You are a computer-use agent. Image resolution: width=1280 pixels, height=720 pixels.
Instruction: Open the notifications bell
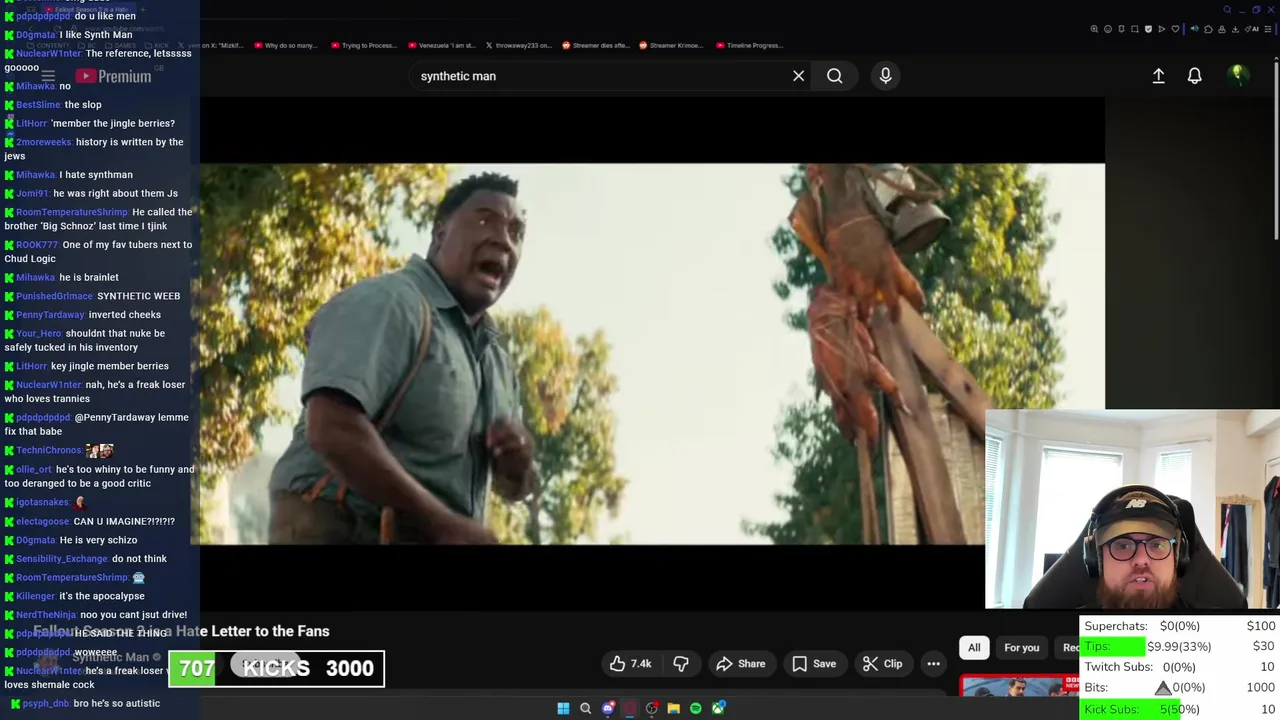pyautogui.click(x=1194, y=76)
